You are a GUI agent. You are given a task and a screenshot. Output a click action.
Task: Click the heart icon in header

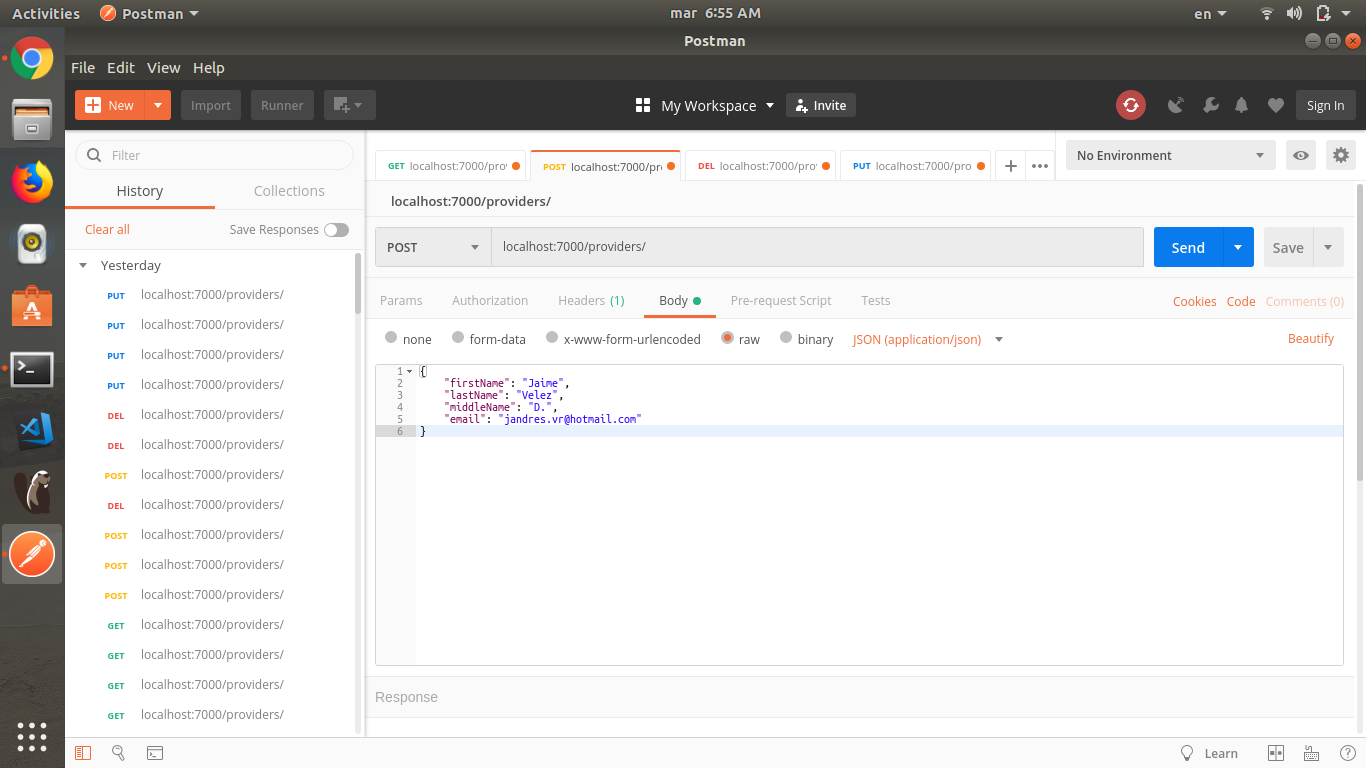click(1275, 105)
